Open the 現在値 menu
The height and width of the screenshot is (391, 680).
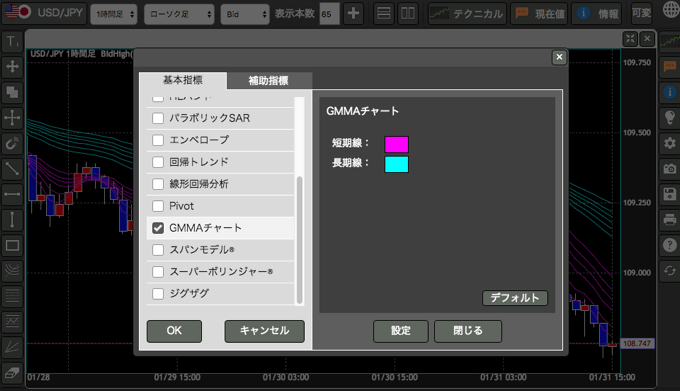coord(539,13)
